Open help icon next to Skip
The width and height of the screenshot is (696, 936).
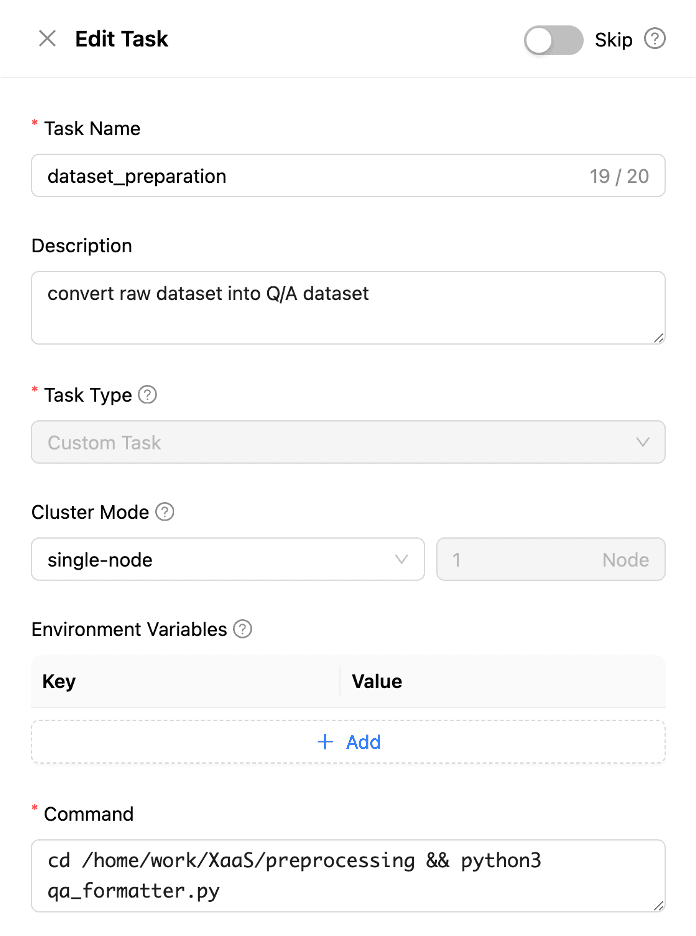[655, 39]
